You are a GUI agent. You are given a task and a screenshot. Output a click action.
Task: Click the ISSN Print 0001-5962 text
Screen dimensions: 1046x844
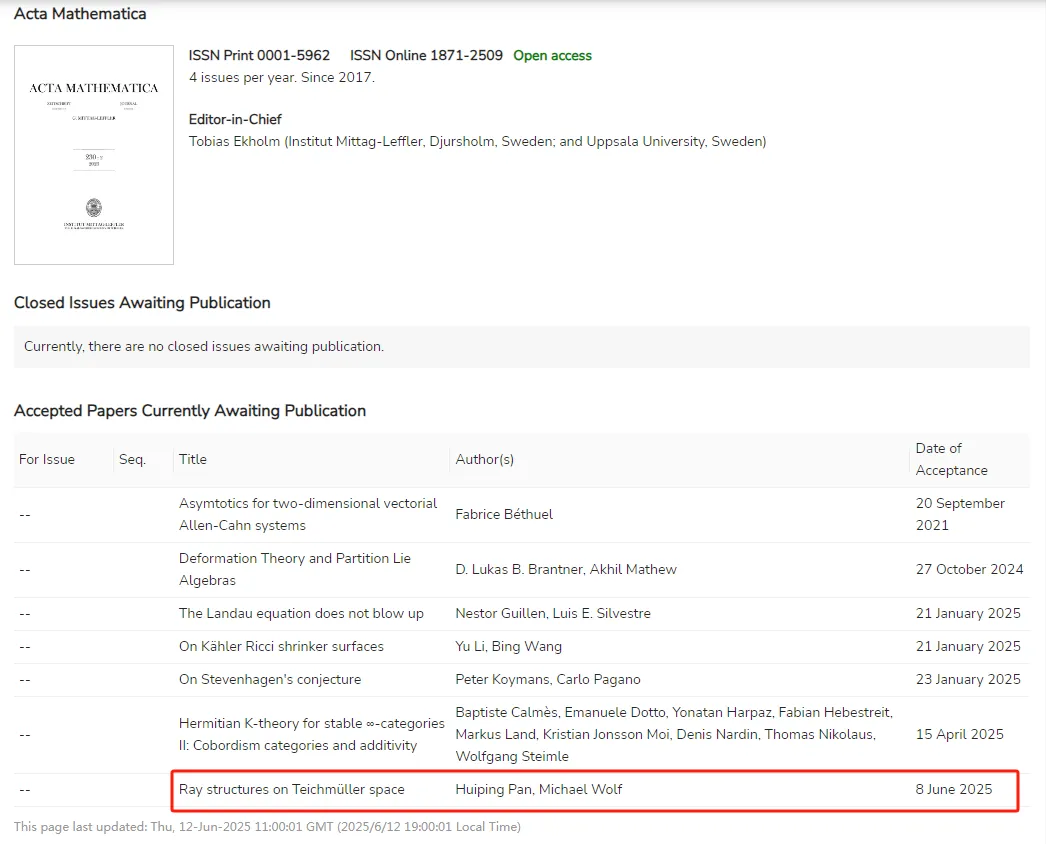pyautogui.click(x=259, y=56)
